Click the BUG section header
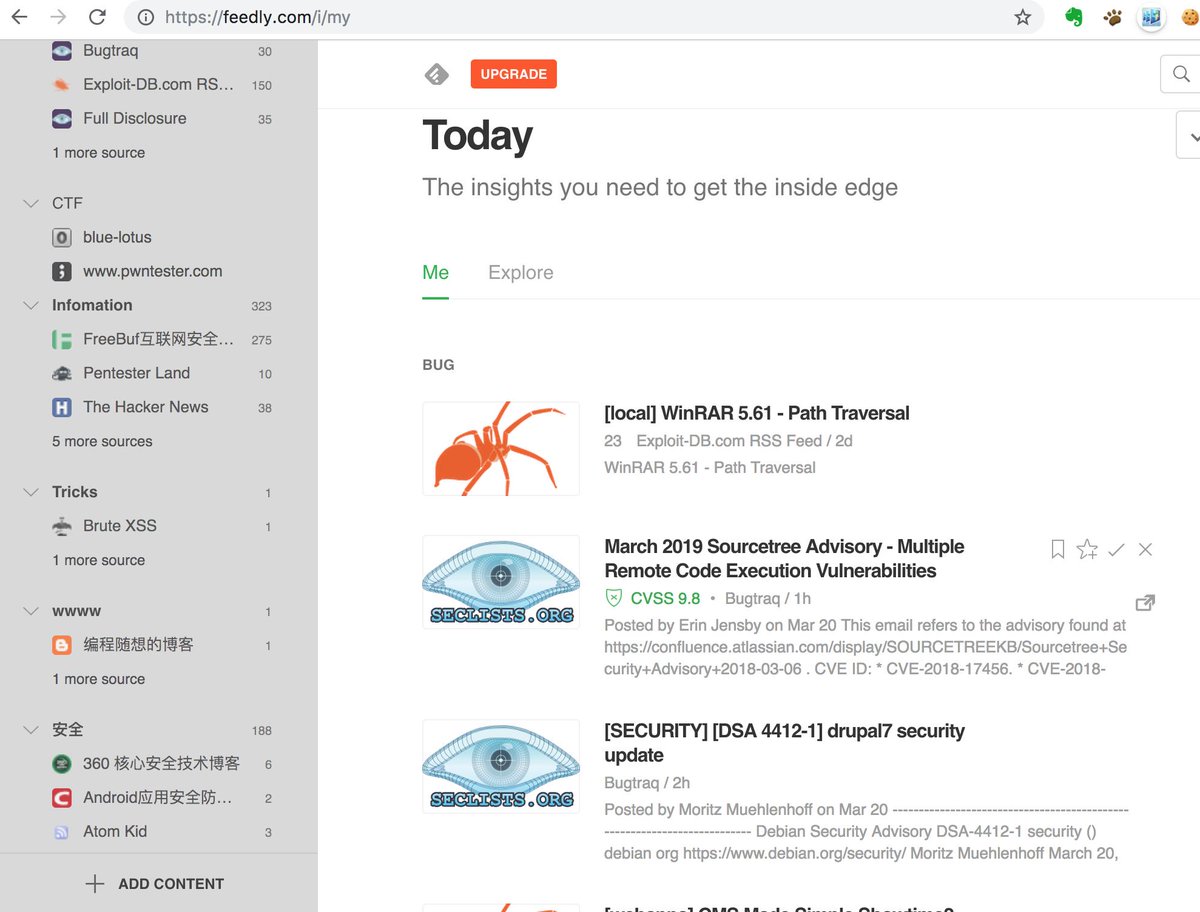Image resolution: width=1200 pixels, height=912 pixels. 438,365
